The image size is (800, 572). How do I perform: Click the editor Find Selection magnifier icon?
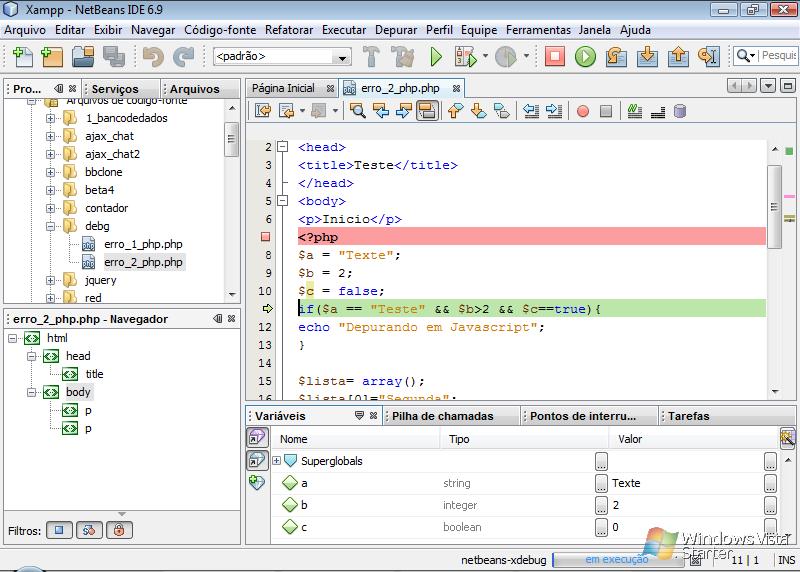[x=358, y=111]
